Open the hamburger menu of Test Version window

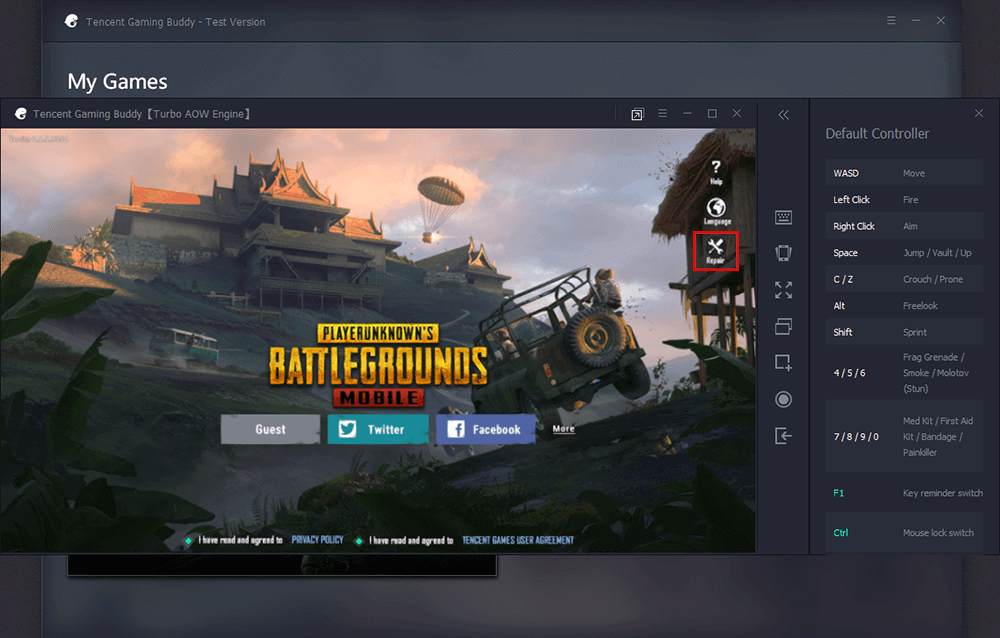(x=891, y=20)
